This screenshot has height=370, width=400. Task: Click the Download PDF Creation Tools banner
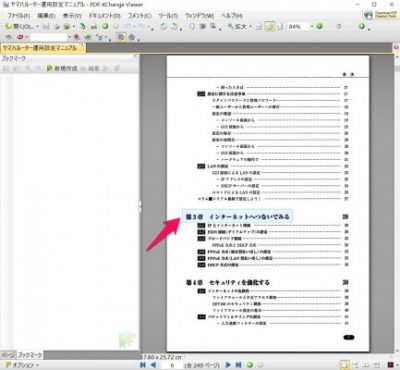(x=381, y=15)
